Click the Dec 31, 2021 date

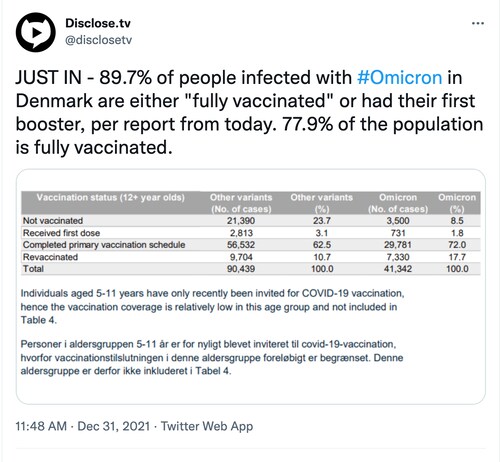[114, 426]
